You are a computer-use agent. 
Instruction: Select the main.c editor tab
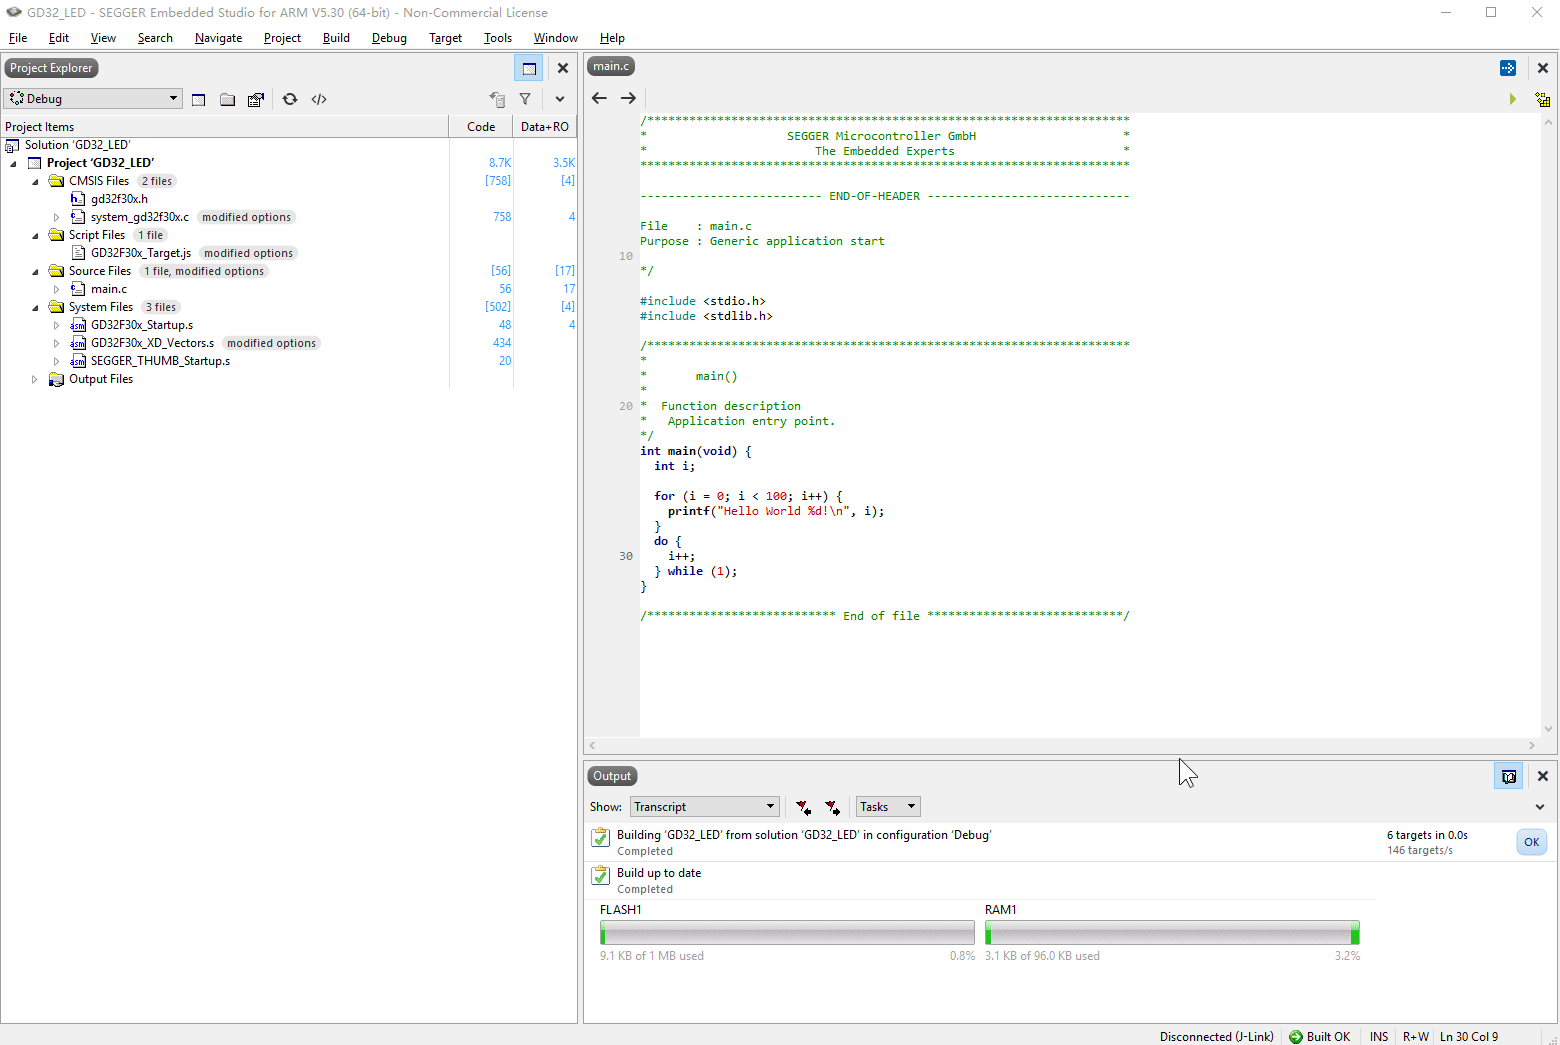pyautogui.click(x=611, y=66)
